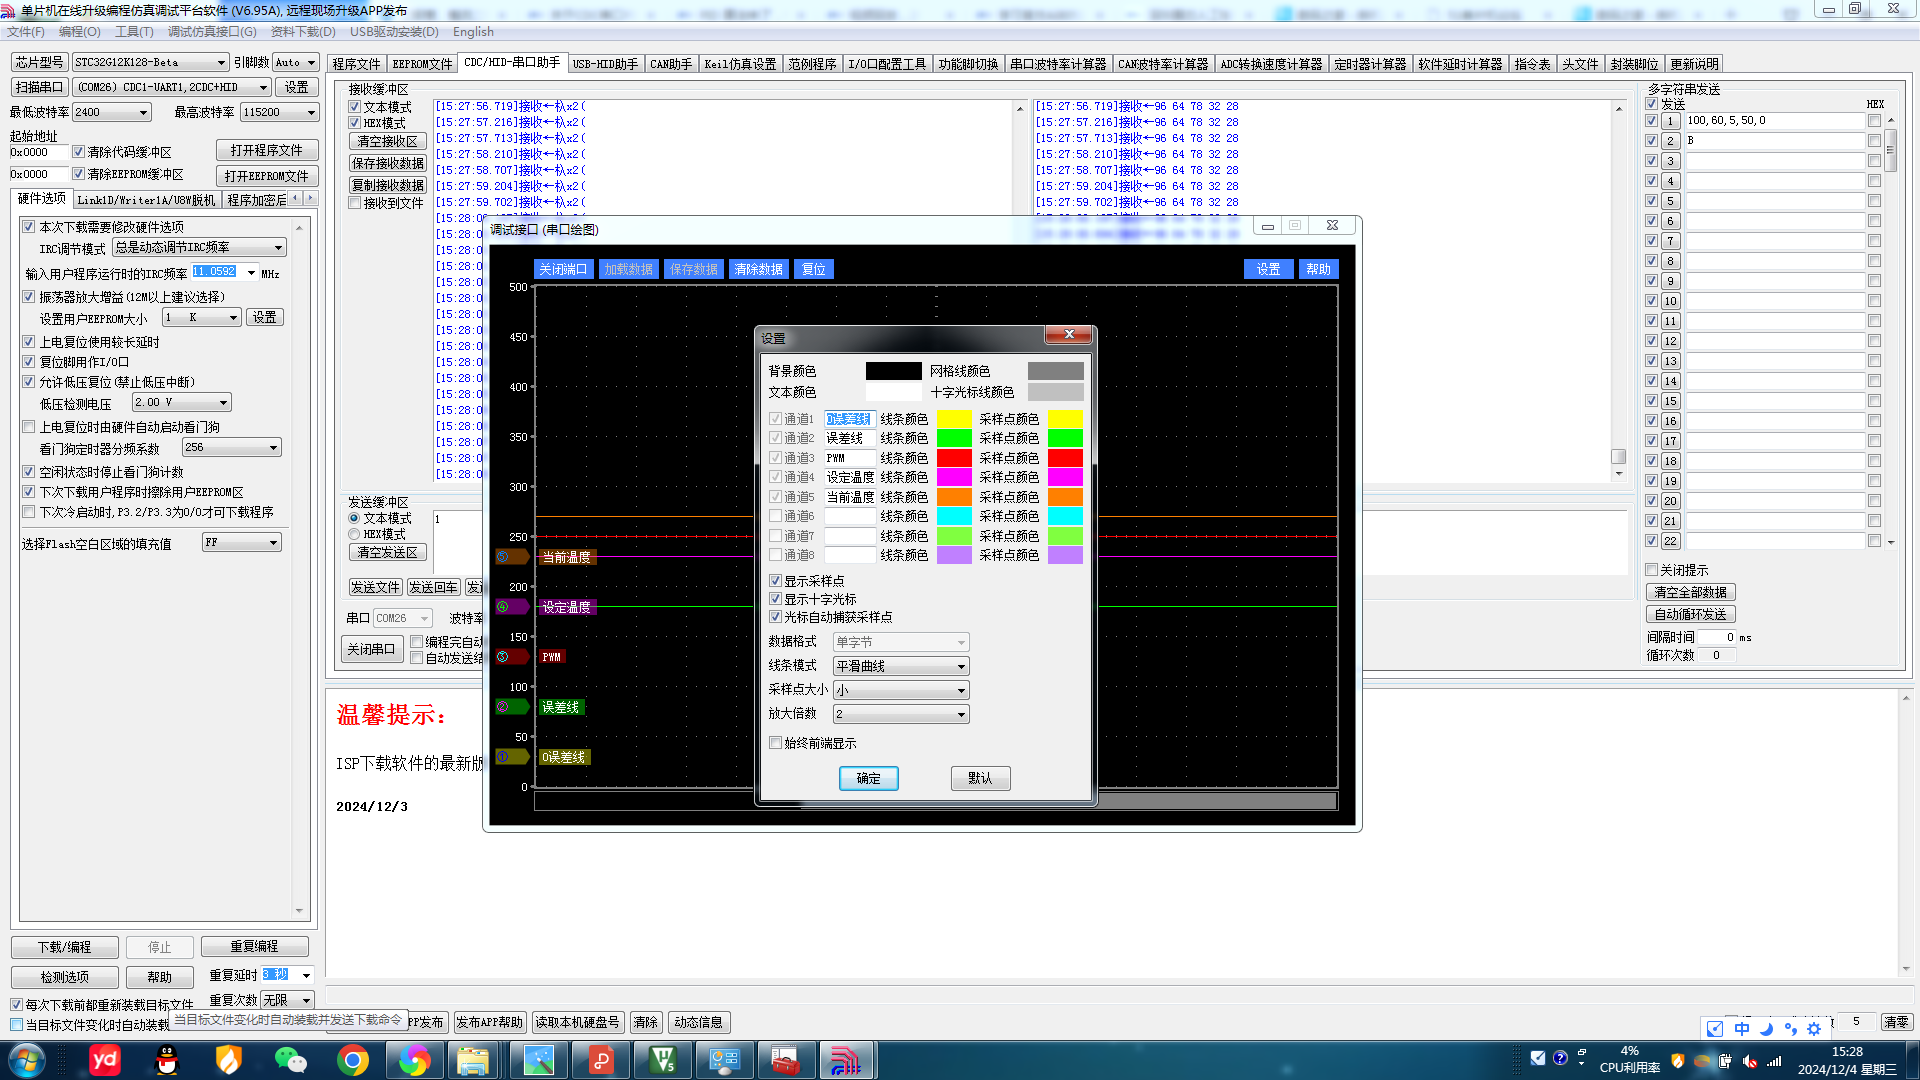Open 放大倍数 dropdown showing 2
Screen dimensions: 1920x1080
[901, 714]
